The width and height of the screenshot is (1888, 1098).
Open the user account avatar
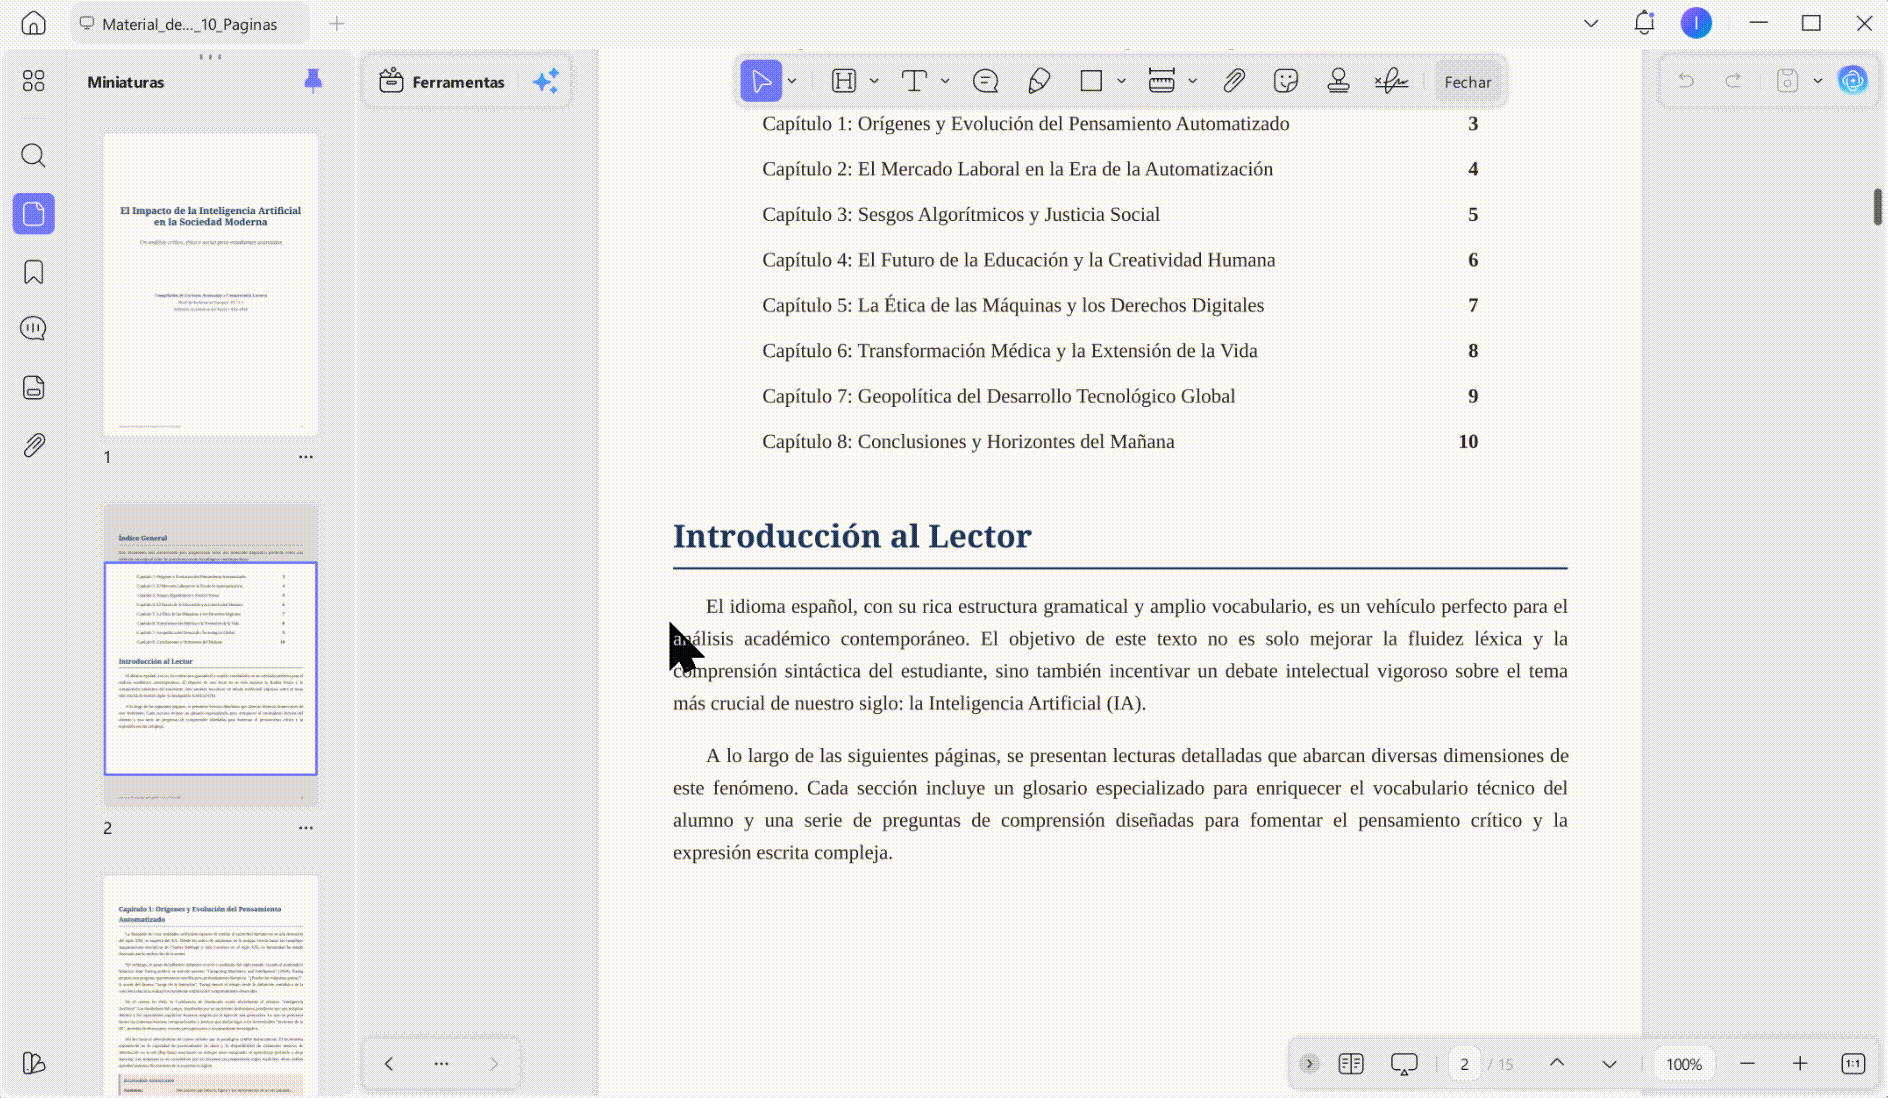[x=1696, y=23]
